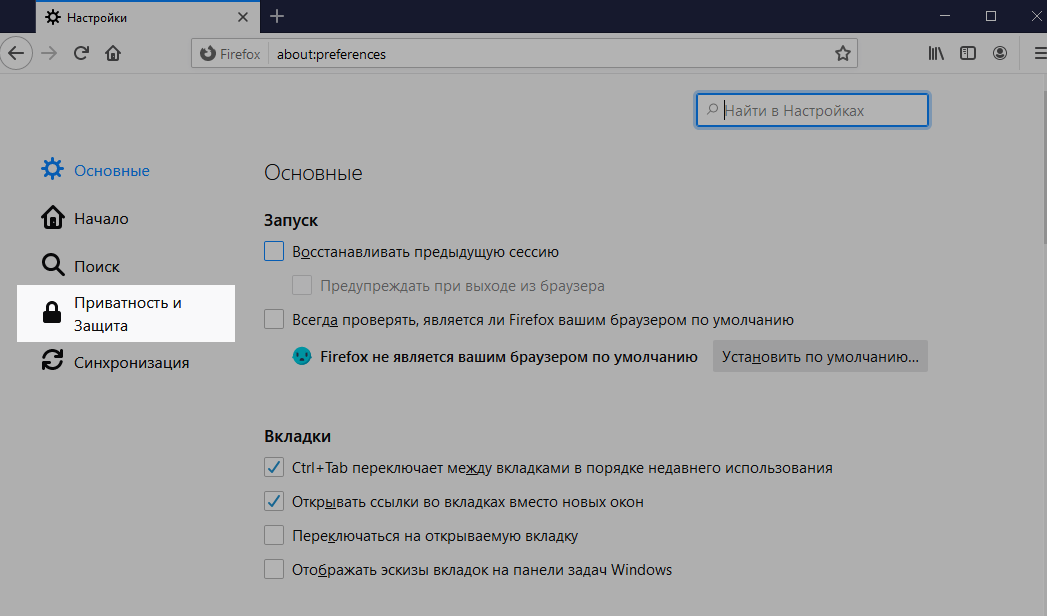Viewport: 1047px width, 616px height.
Task: Open the Library bookshelf icon
Action: pyautogui.click(x=936, y=53)
